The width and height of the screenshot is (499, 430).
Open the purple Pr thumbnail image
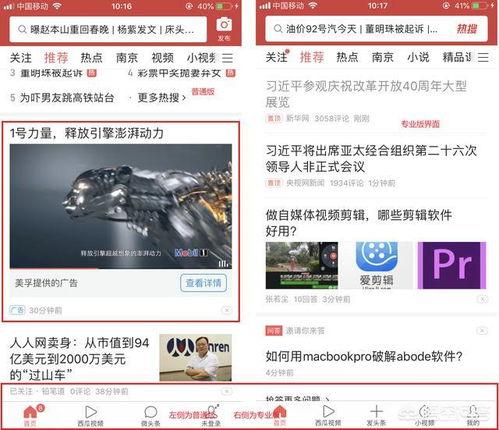click(x=452, y=265)
